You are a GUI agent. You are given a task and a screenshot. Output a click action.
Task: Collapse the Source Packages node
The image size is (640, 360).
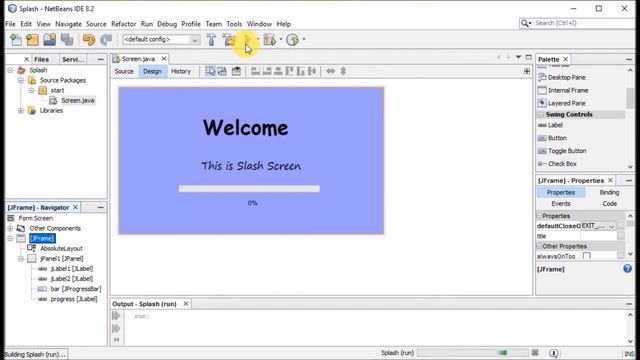coord(21,80)
